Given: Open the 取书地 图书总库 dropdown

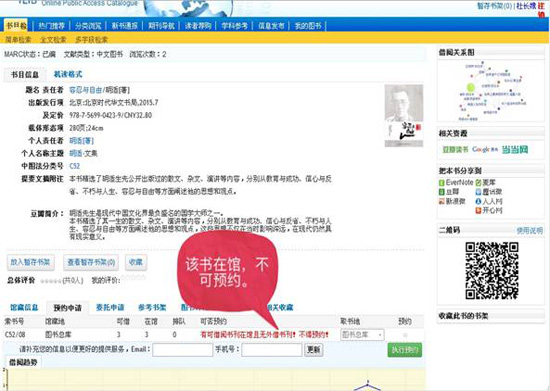Looking at the screenshot, I should (362, 335).
